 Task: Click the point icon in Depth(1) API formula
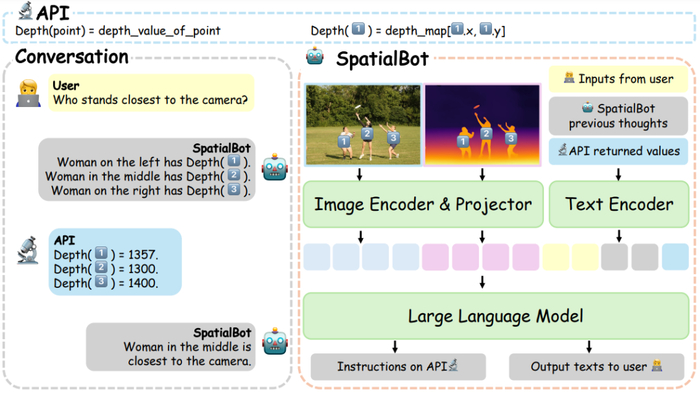(358, 29)
